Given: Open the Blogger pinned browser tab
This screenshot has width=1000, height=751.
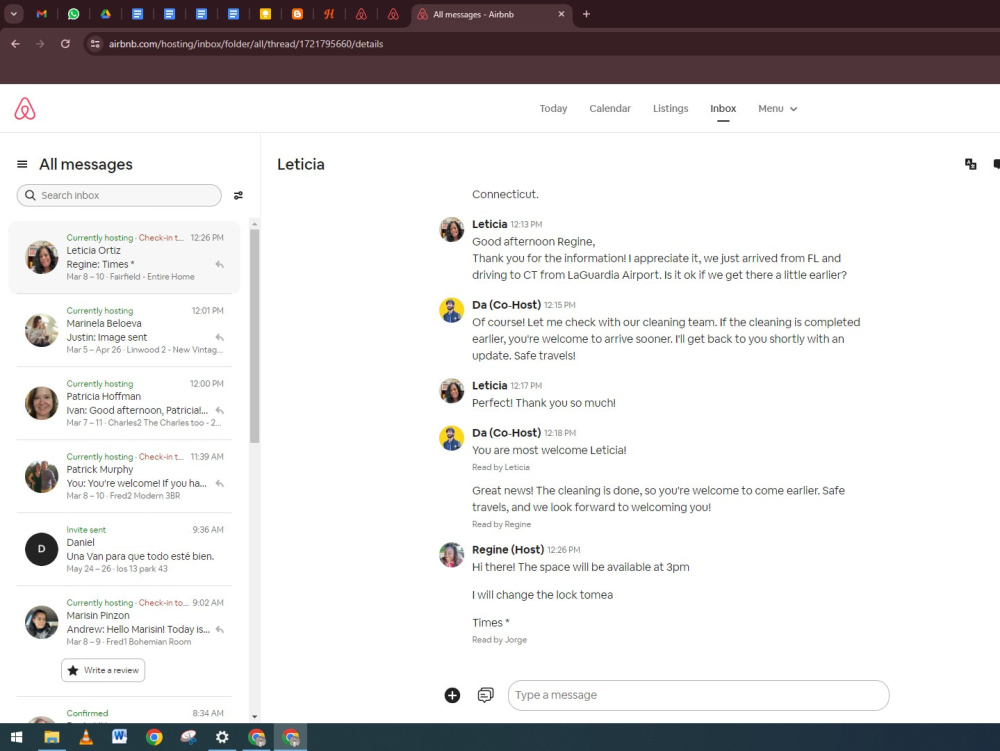Looking at the screenshot, I should pyautogui.click(x=297, y=14).
